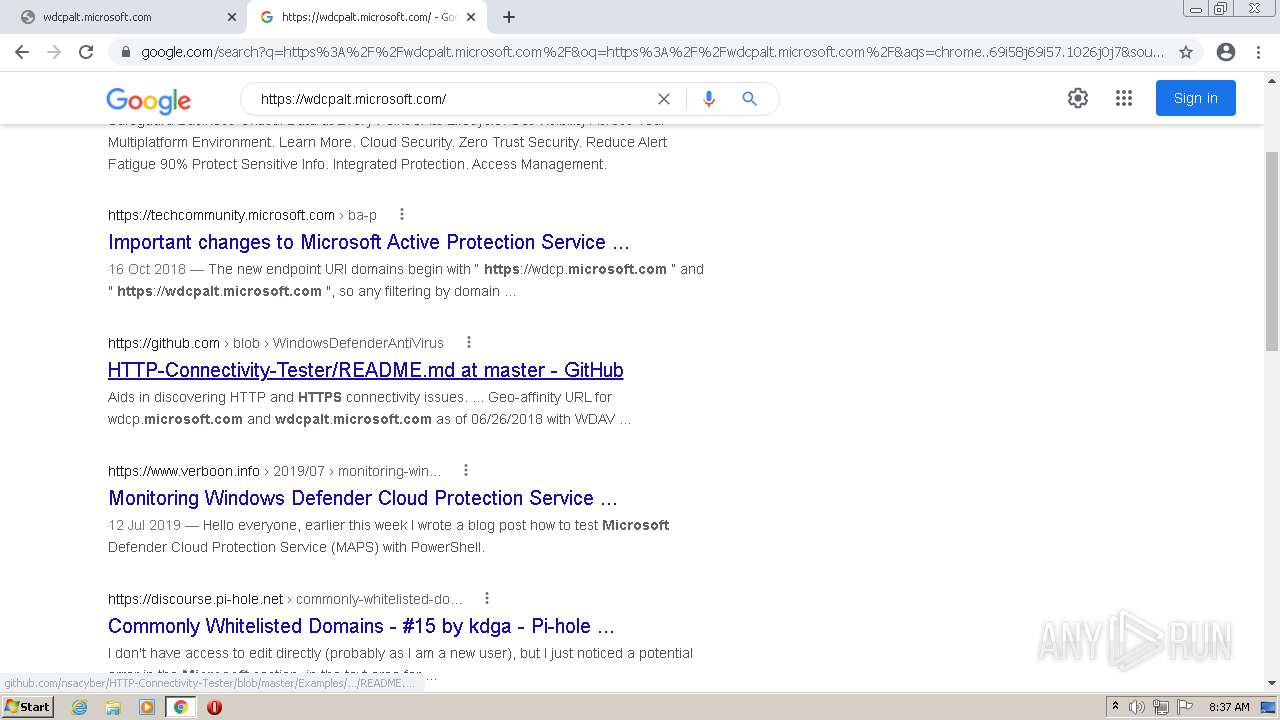Open 'Commonly Whitelisted Domains' Pi-hole result
Viewport: 1280px width, 720px height.
[361, 626]
